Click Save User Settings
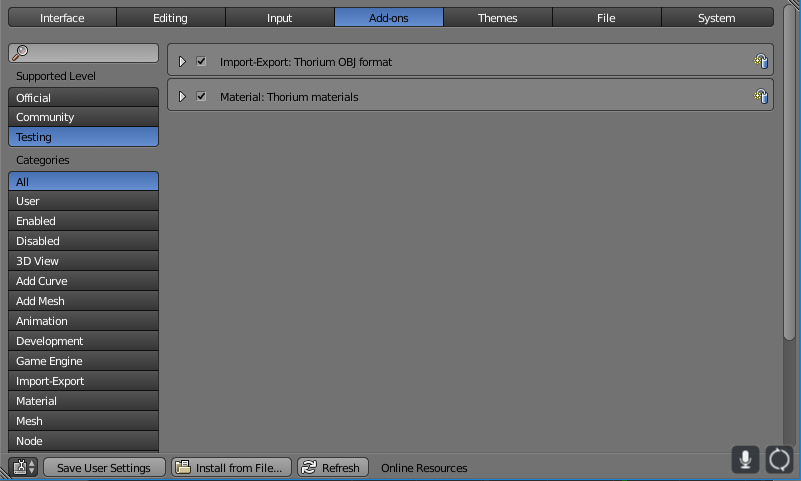 click(x=104, y=467)
